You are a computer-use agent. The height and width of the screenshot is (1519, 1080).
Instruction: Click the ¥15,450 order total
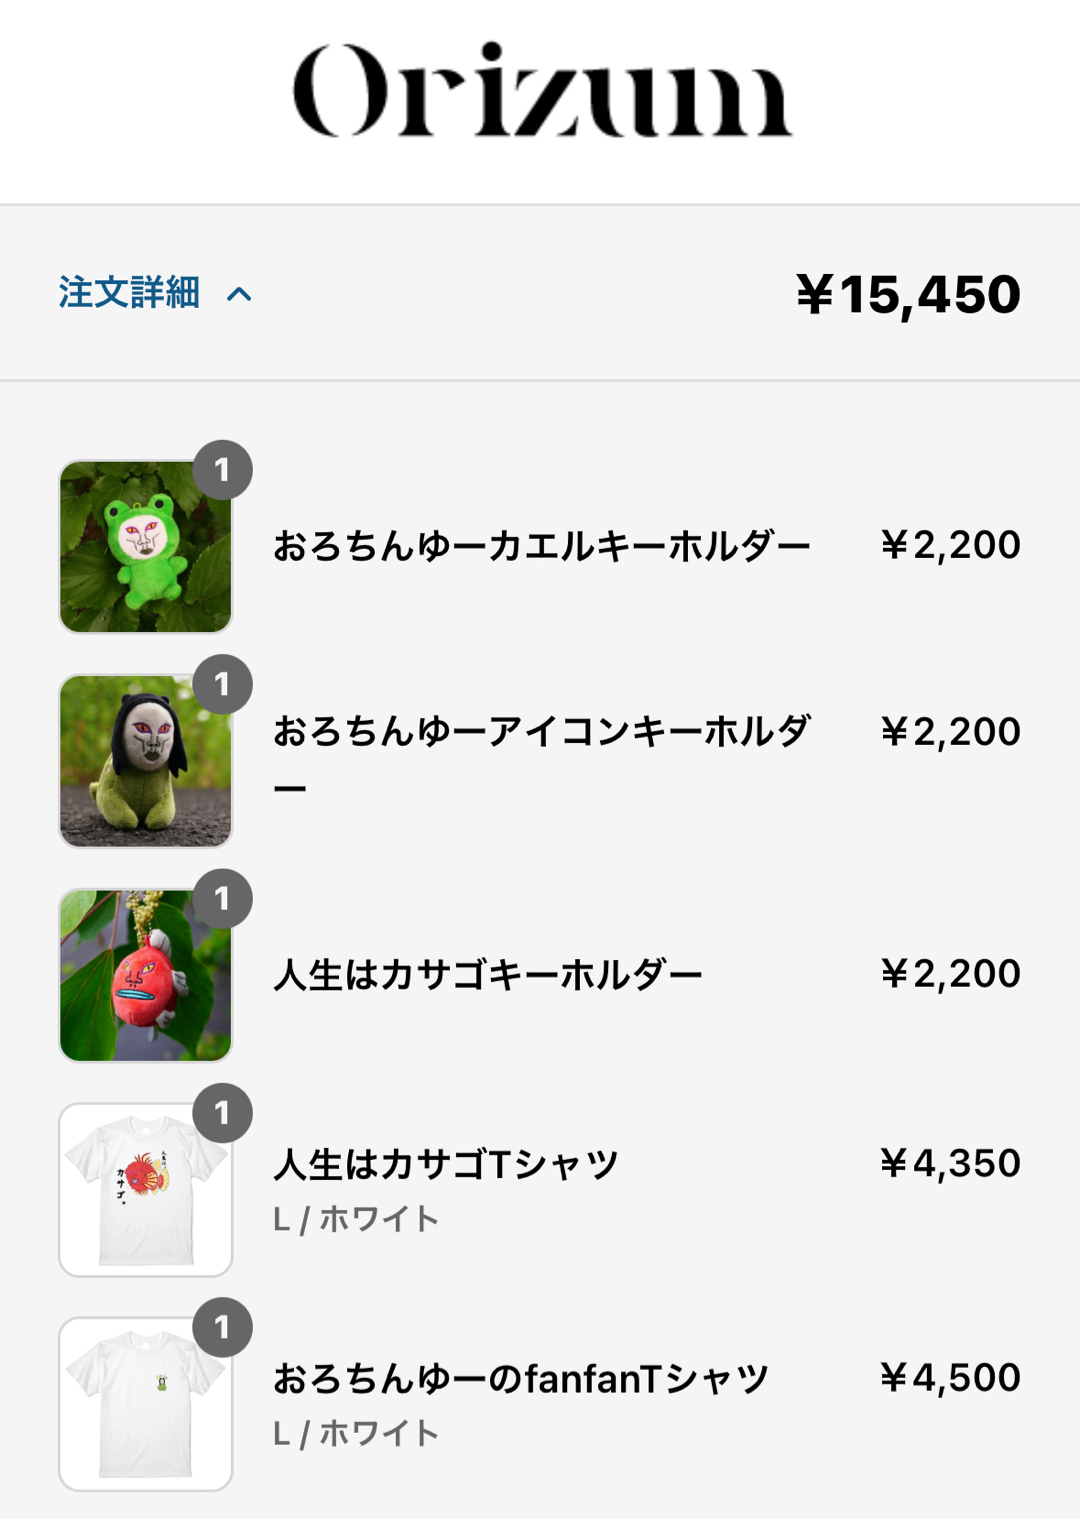click(x=908, y=294)
